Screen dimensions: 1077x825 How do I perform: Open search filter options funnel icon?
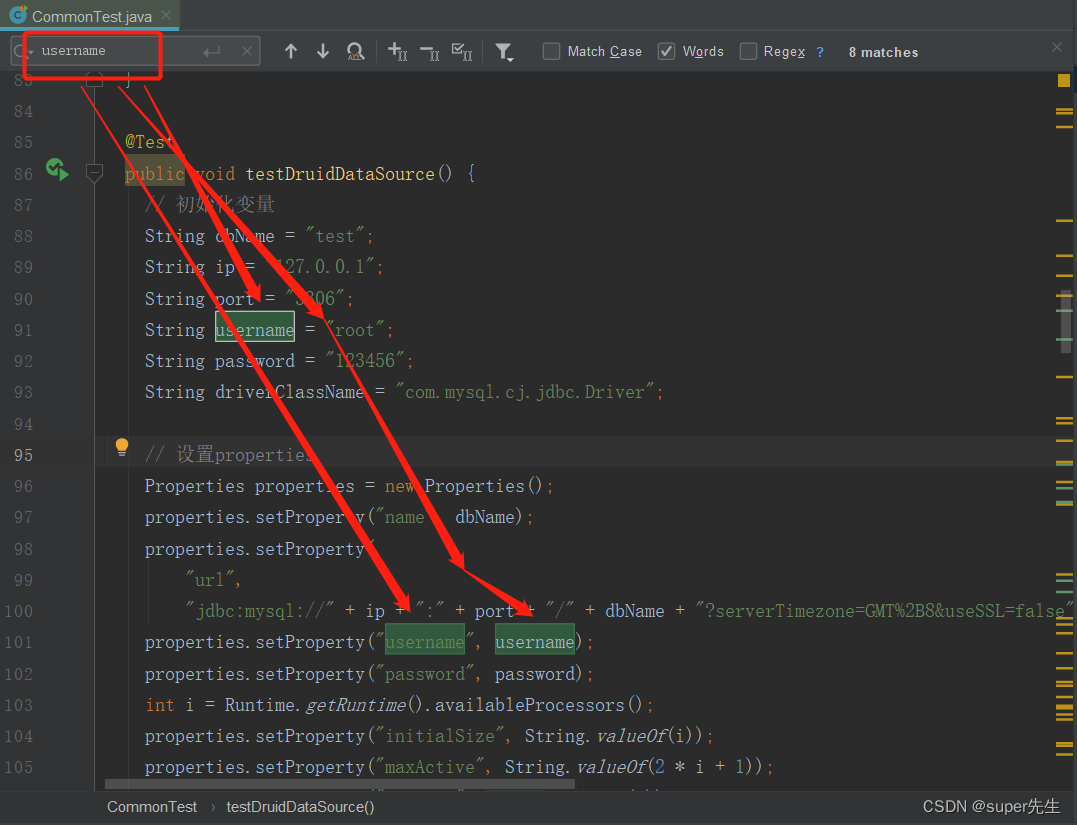point(504,52)
